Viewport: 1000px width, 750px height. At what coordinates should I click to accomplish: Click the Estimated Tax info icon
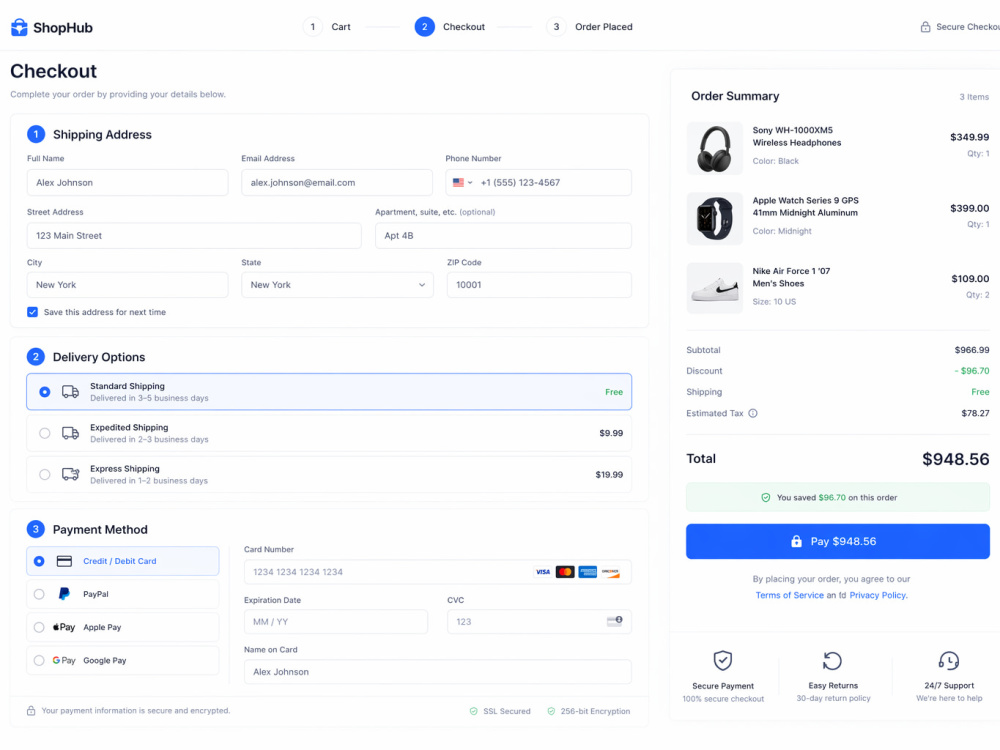[753, 413]
